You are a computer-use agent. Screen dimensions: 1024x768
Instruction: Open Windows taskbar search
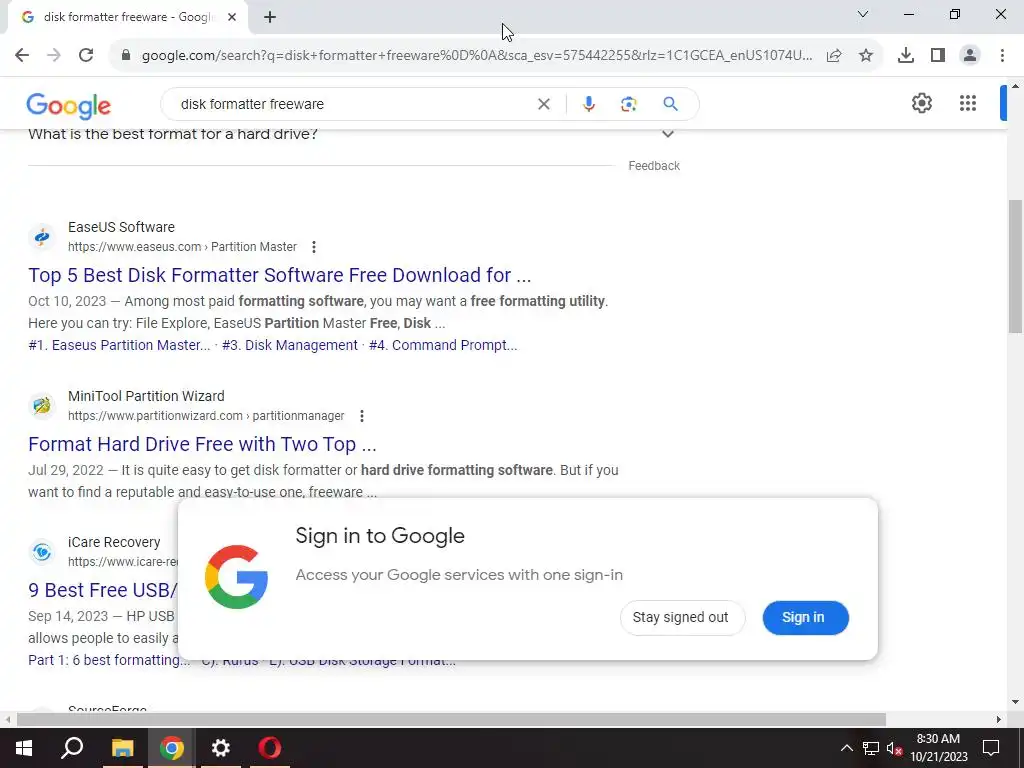tap(72, 748)
